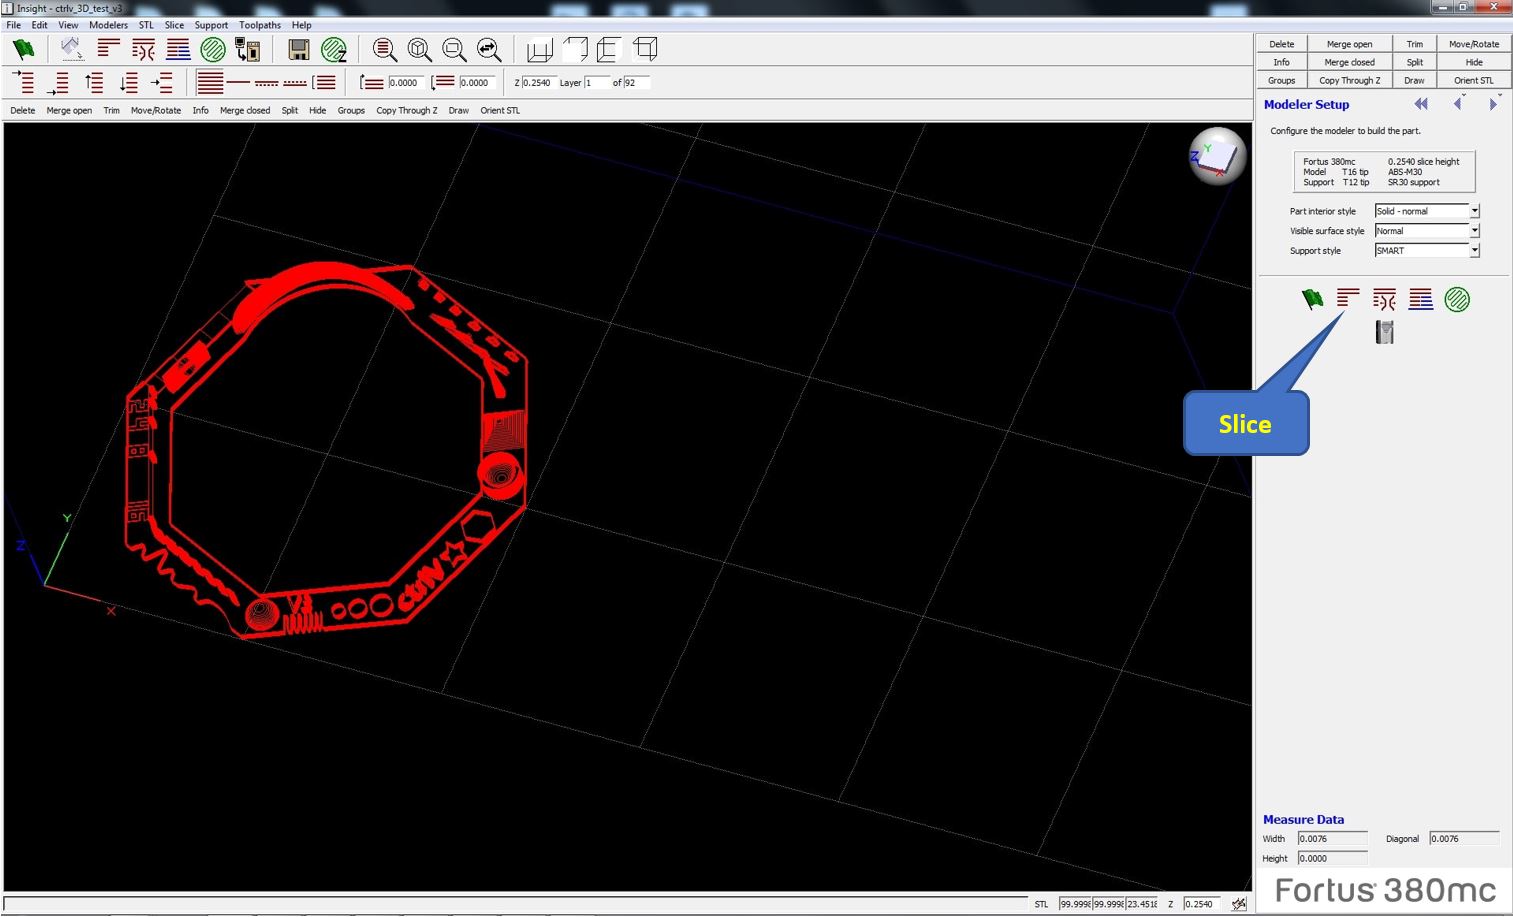Open the File menu
This screenshot has width=1513, height=917.
pyautogui.click(x=14, y=25)
